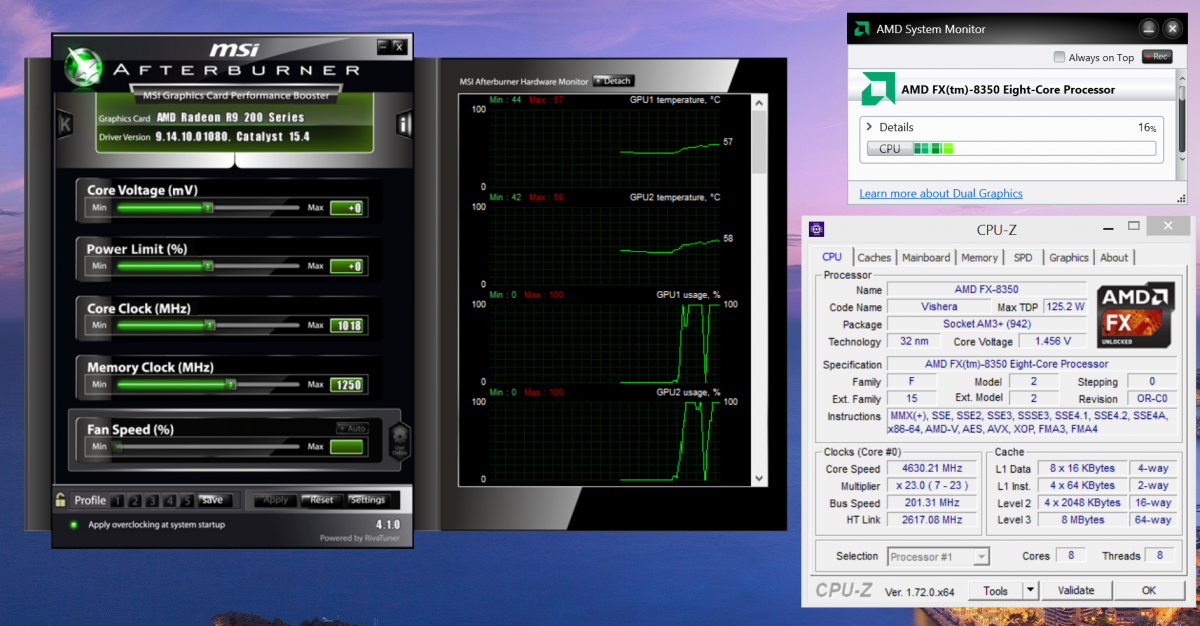Click the hardware monitor vertical scrollbar

click(x=760, y=290)
